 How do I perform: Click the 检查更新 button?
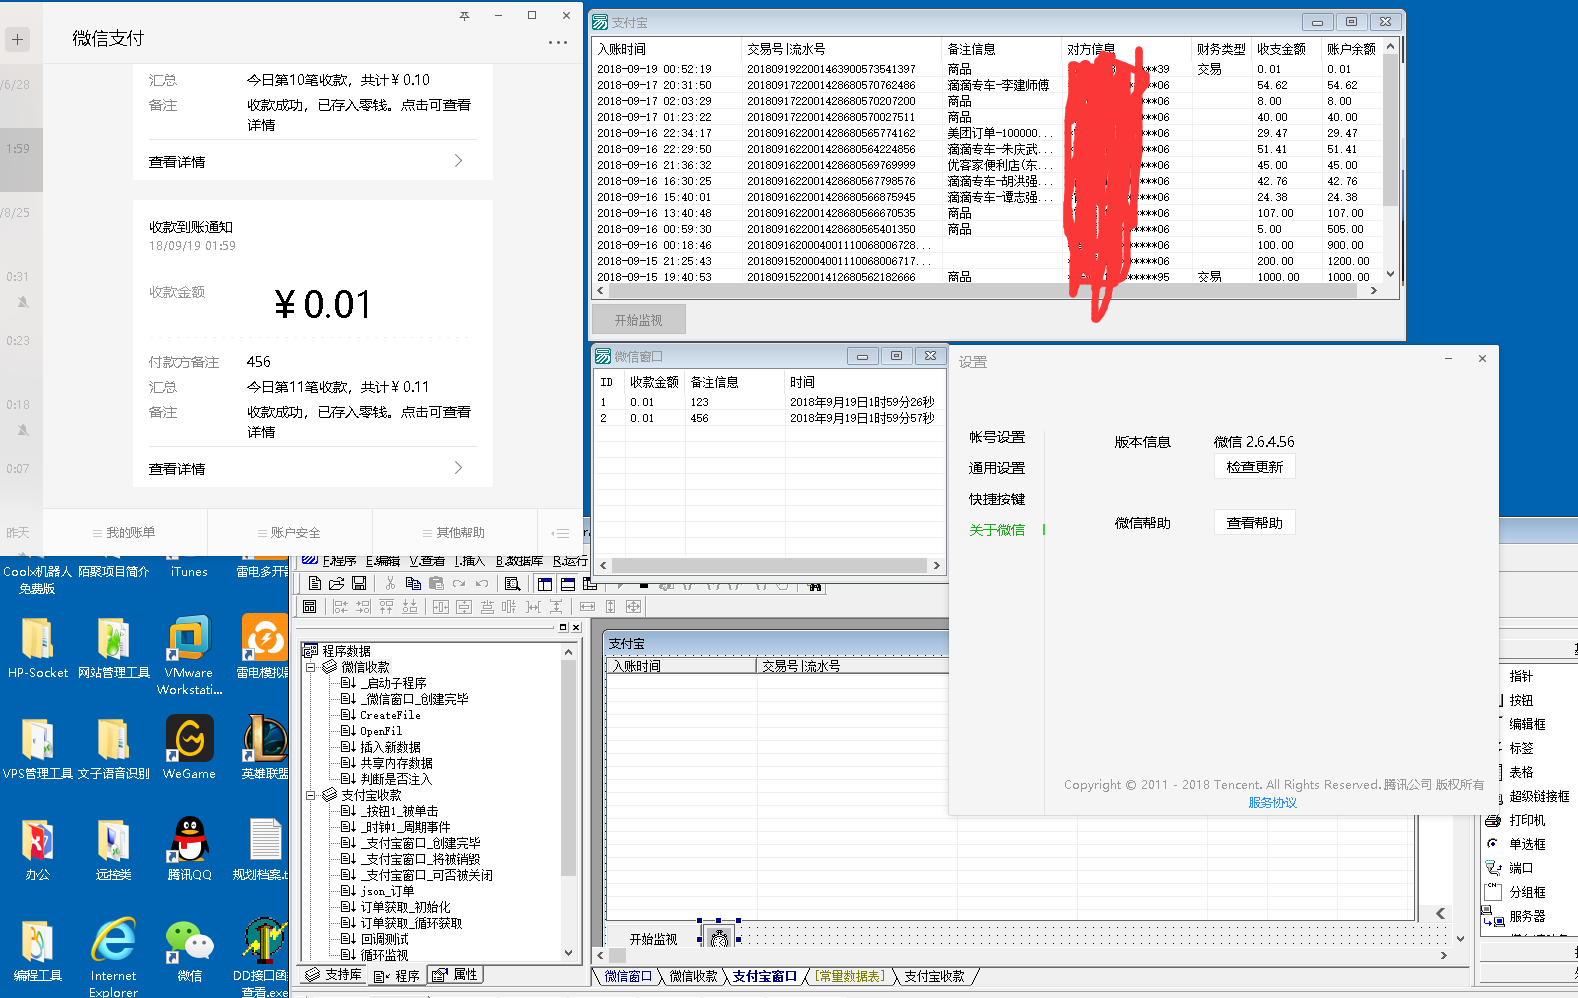[x=1255, y=467]
